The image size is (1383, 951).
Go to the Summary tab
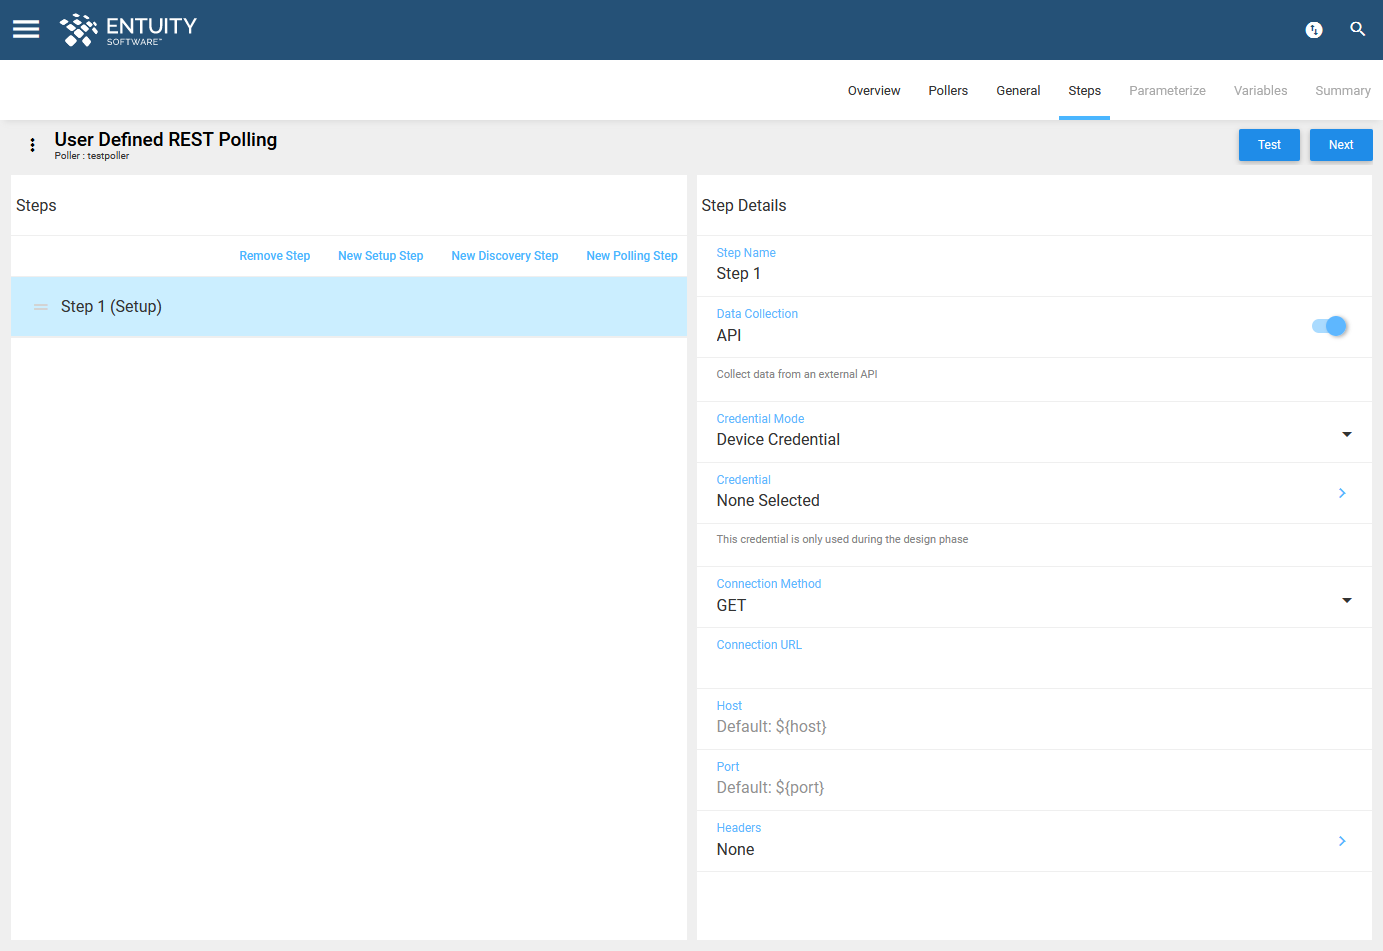(x=1342, y=91)
